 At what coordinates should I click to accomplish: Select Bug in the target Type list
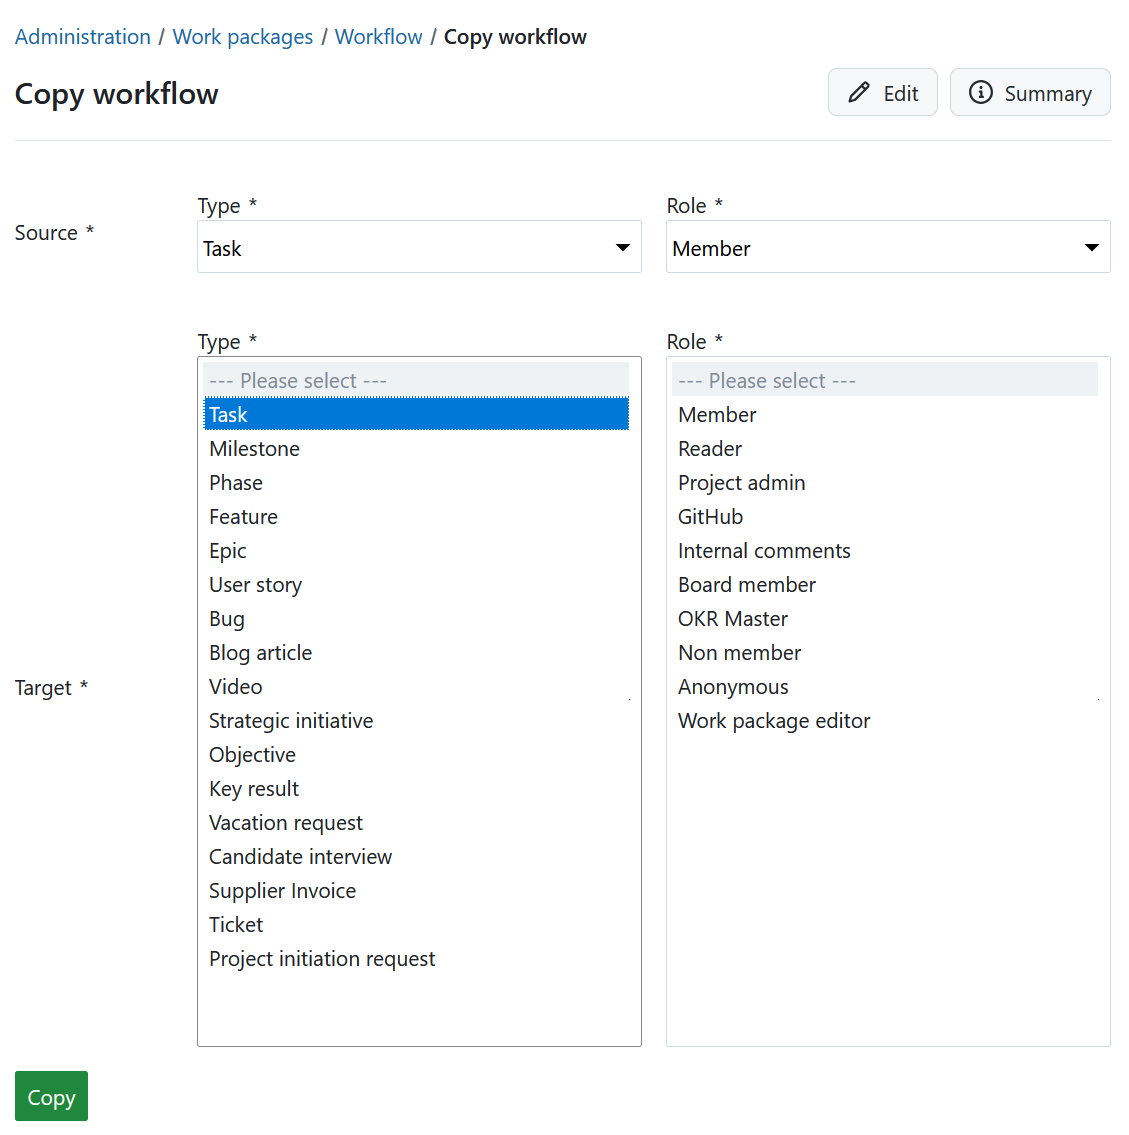click(227, 618)
